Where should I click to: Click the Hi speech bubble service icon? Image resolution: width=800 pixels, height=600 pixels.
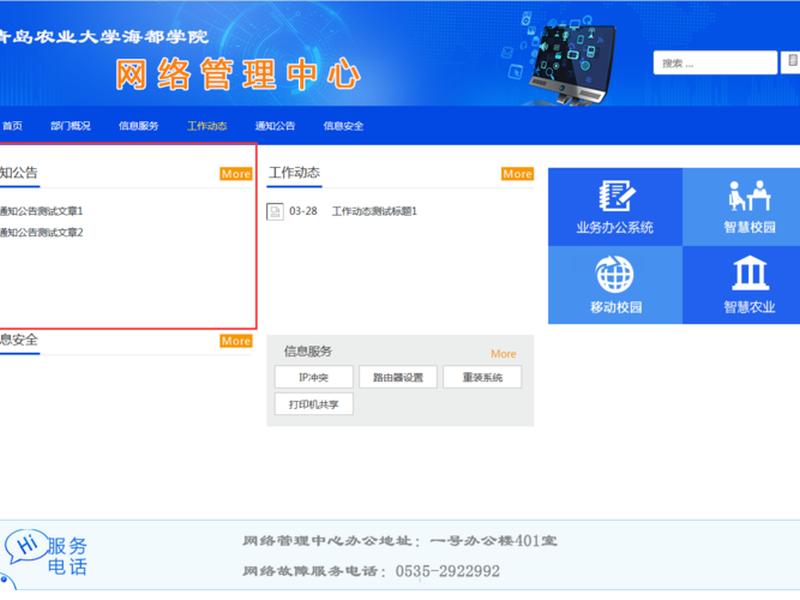[26, 546]
